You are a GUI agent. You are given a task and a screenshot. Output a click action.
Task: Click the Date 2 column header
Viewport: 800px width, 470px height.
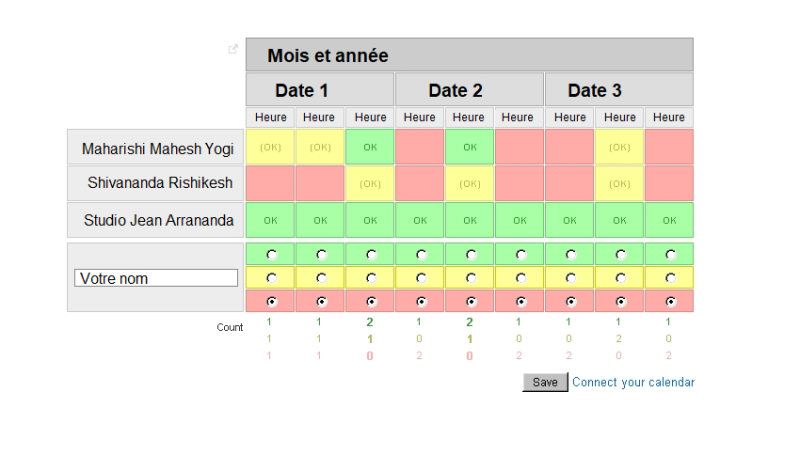point(456,90)
